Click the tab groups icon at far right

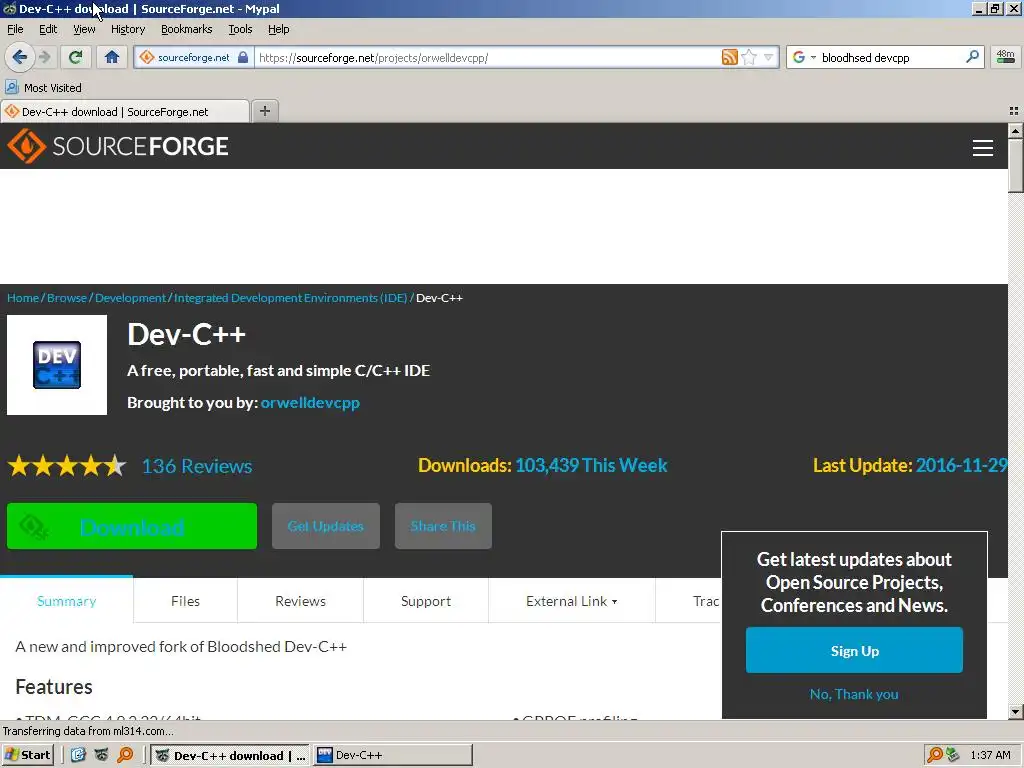(x=1014, y=111)
